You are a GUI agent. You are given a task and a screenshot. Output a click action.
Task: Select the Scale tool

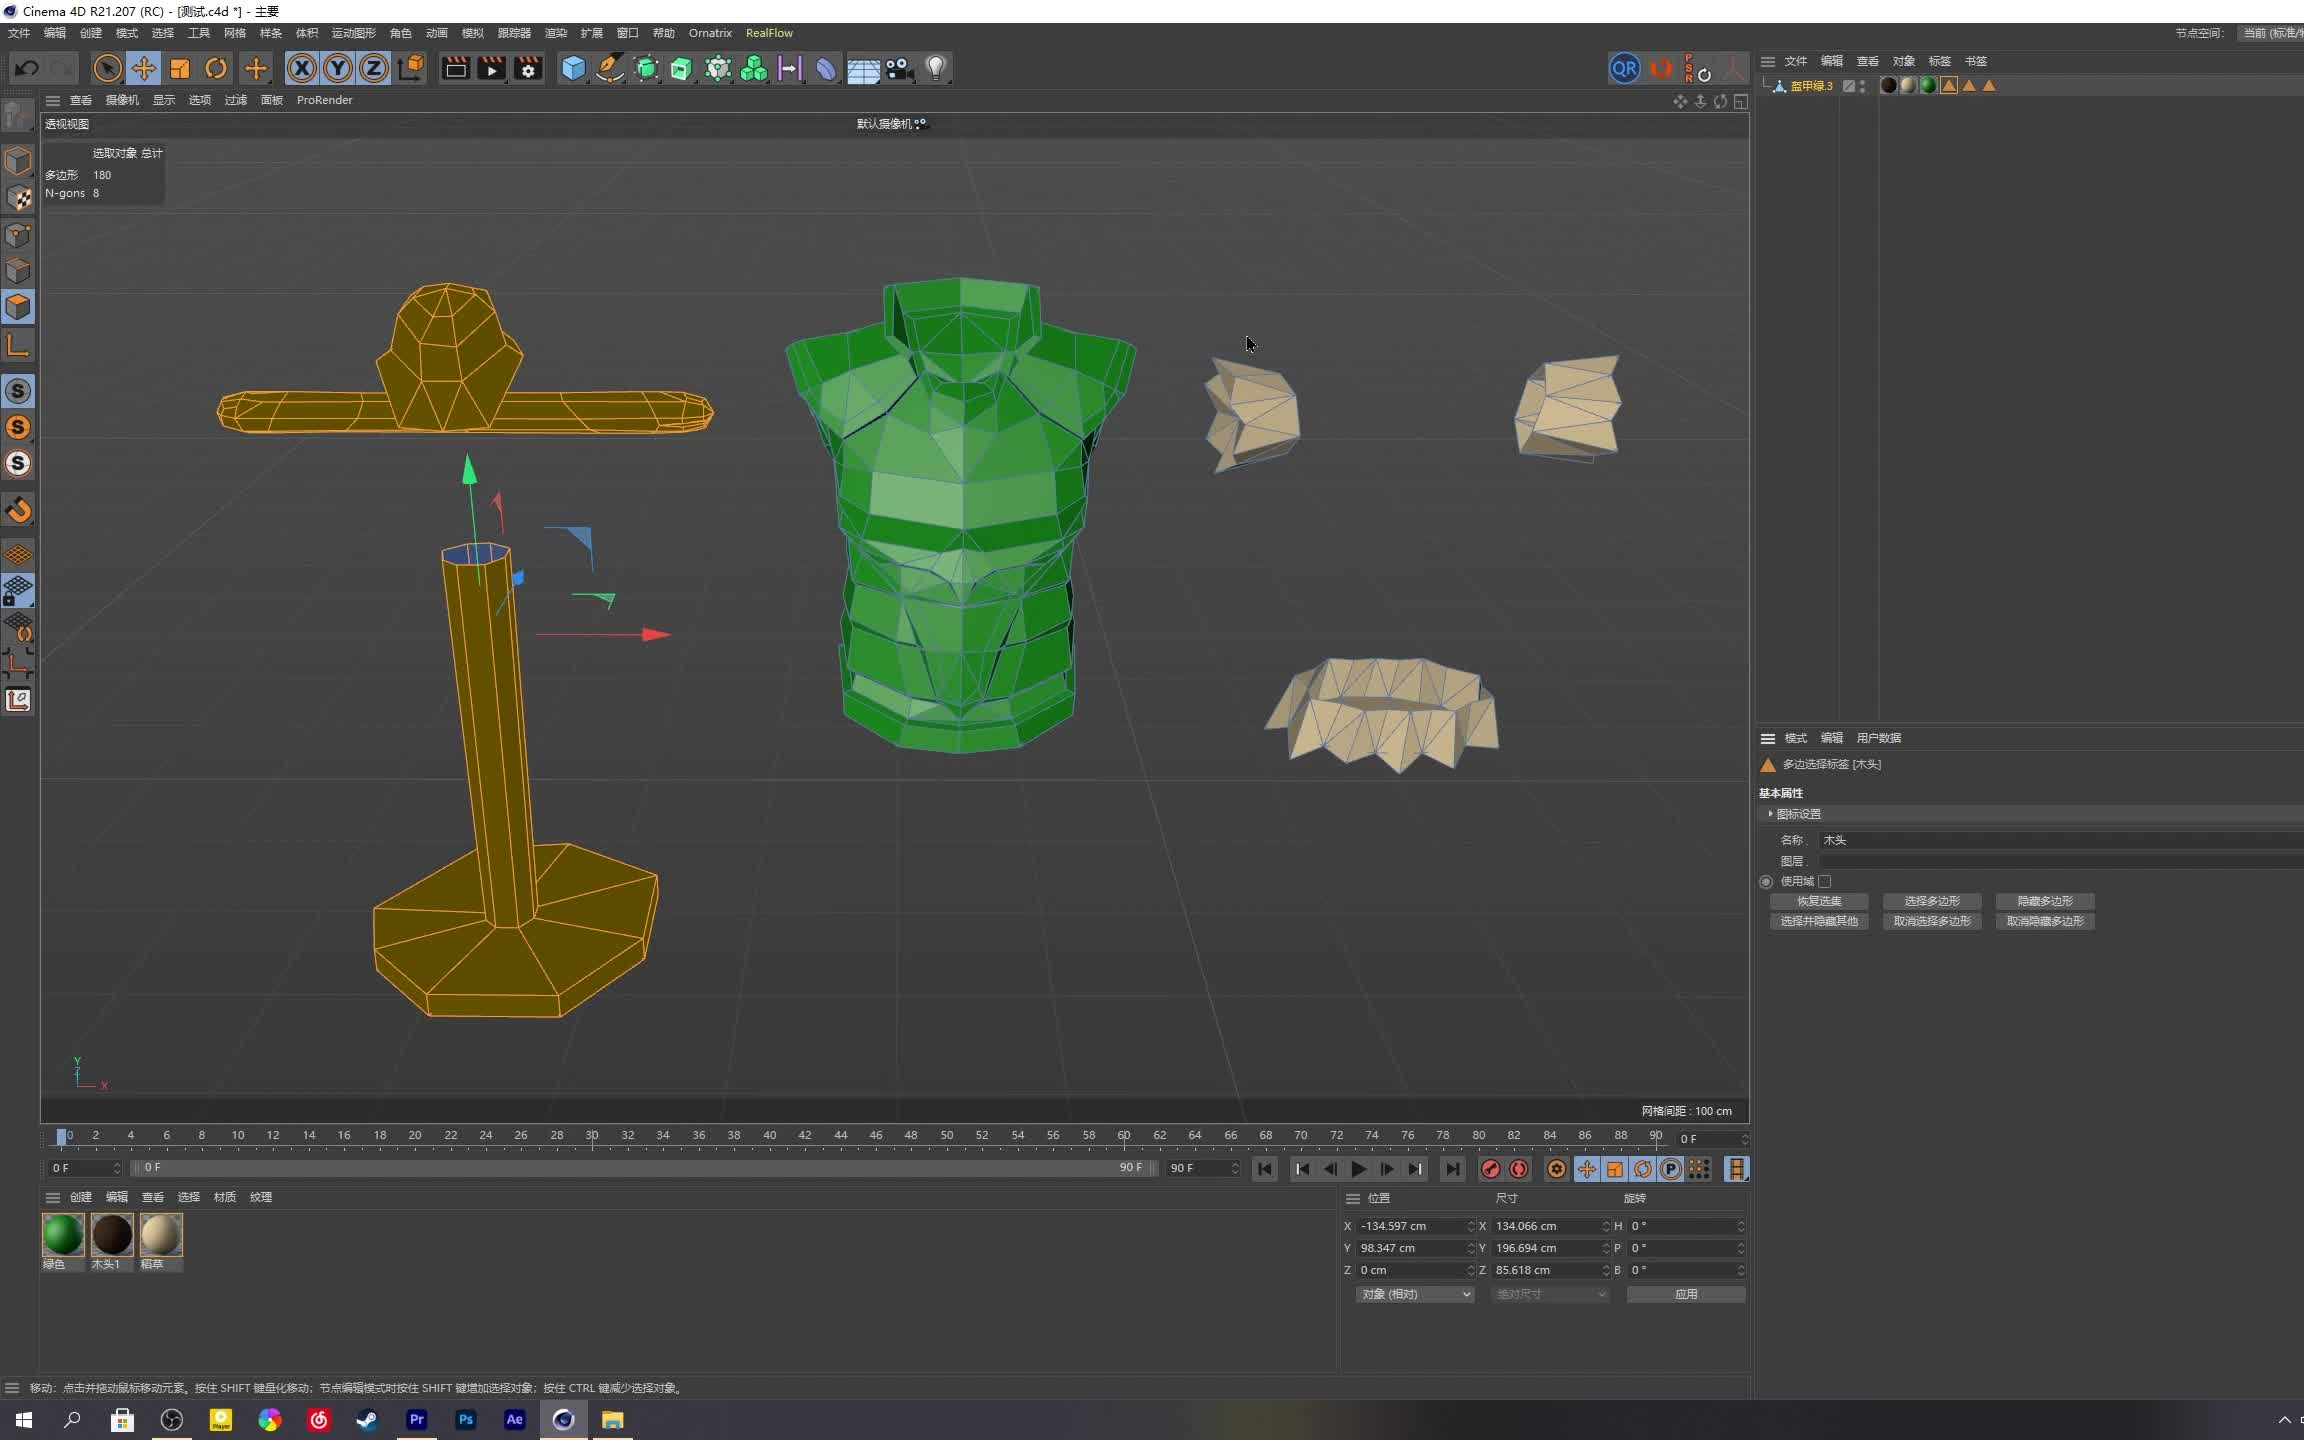[x=180, y=68]
